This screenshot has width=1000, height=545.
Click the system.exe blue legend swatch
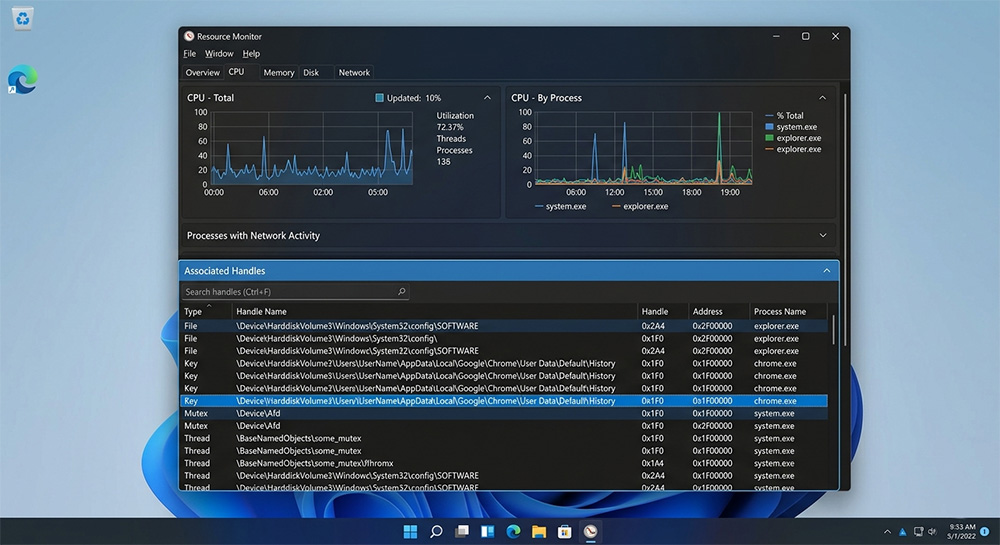(x=769, y=127)
